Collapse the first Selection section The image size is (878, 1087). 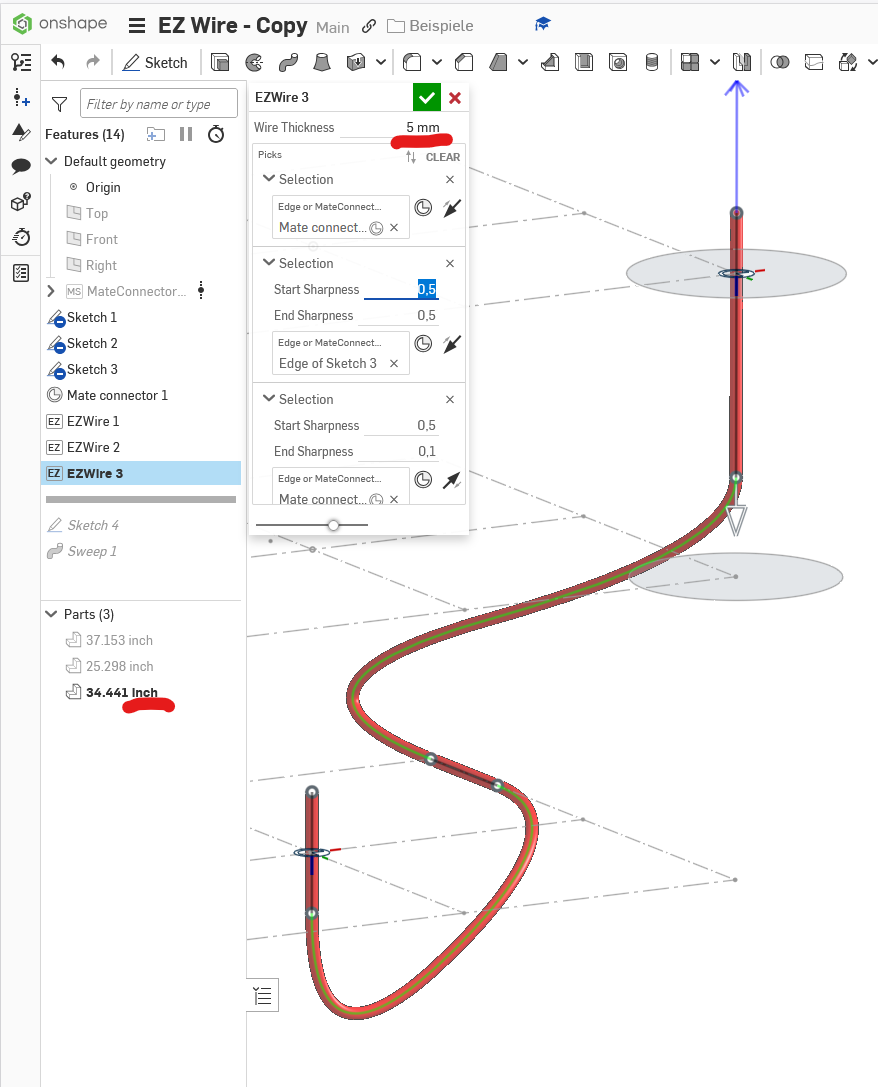269,179
